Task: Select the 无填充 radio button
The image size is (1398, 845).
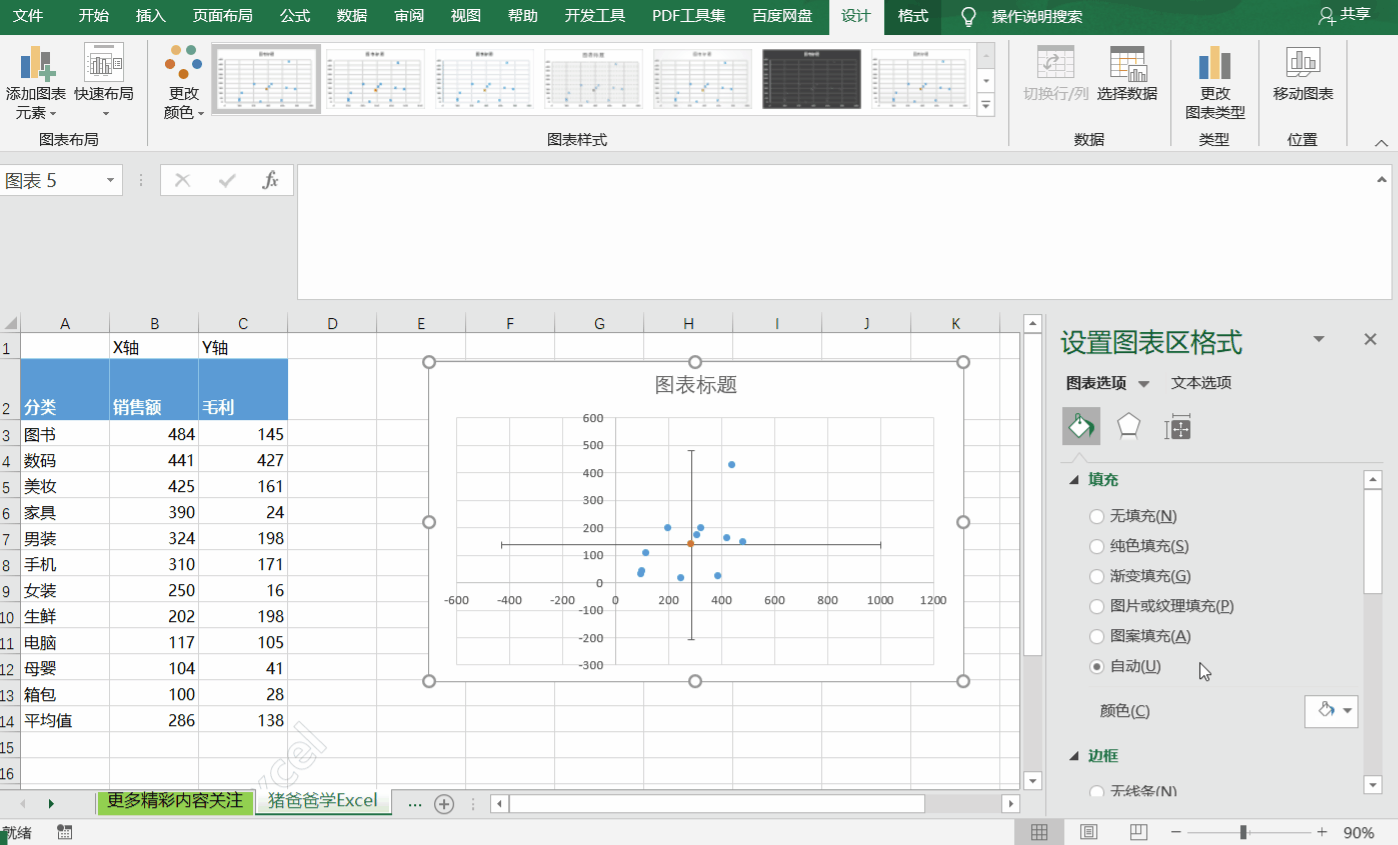Action: click(x=1096, y=516)
